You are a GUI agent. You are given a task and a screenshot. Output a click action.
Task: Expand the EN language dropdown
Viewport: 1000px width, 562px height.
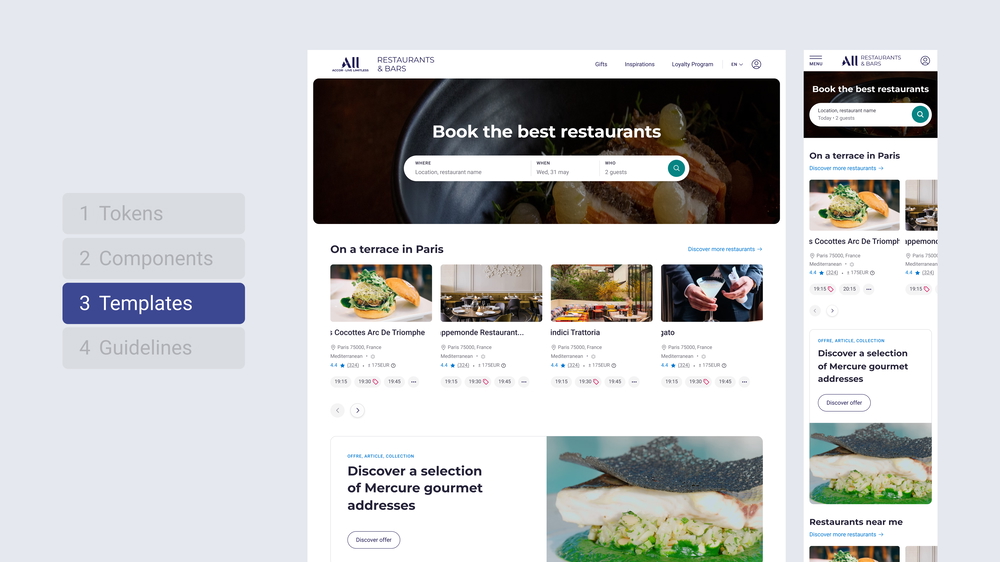point(737,64)
